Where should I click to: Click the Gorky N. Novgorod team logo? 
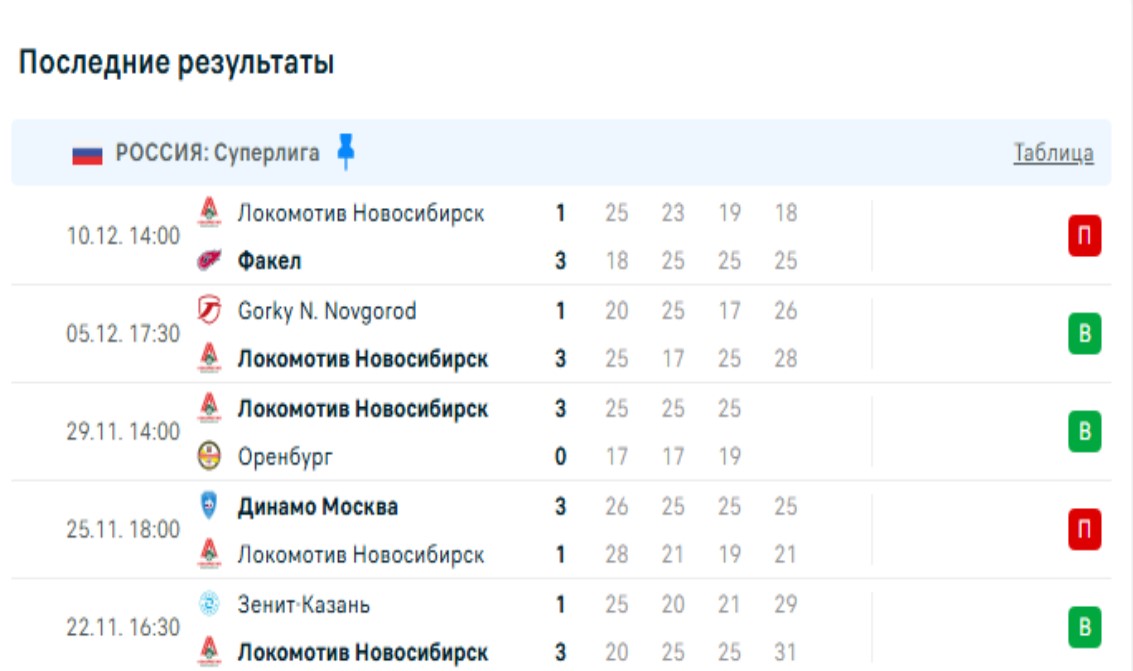point(210,311)
